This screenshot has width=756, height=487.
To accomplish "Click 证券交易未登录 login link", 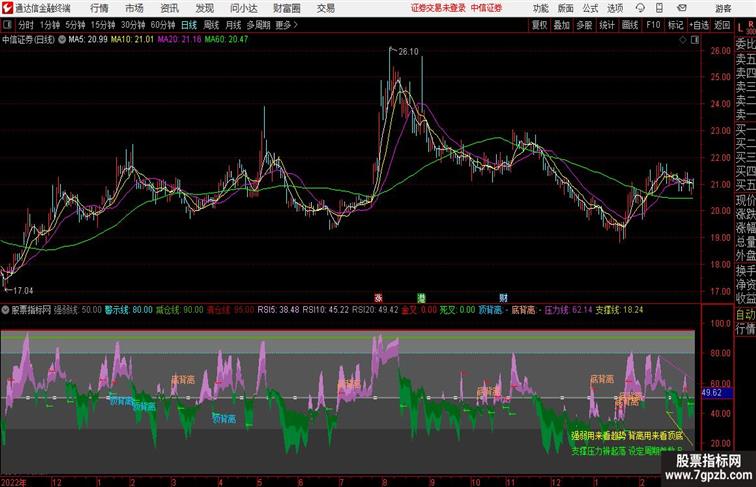I will (439, 8).
